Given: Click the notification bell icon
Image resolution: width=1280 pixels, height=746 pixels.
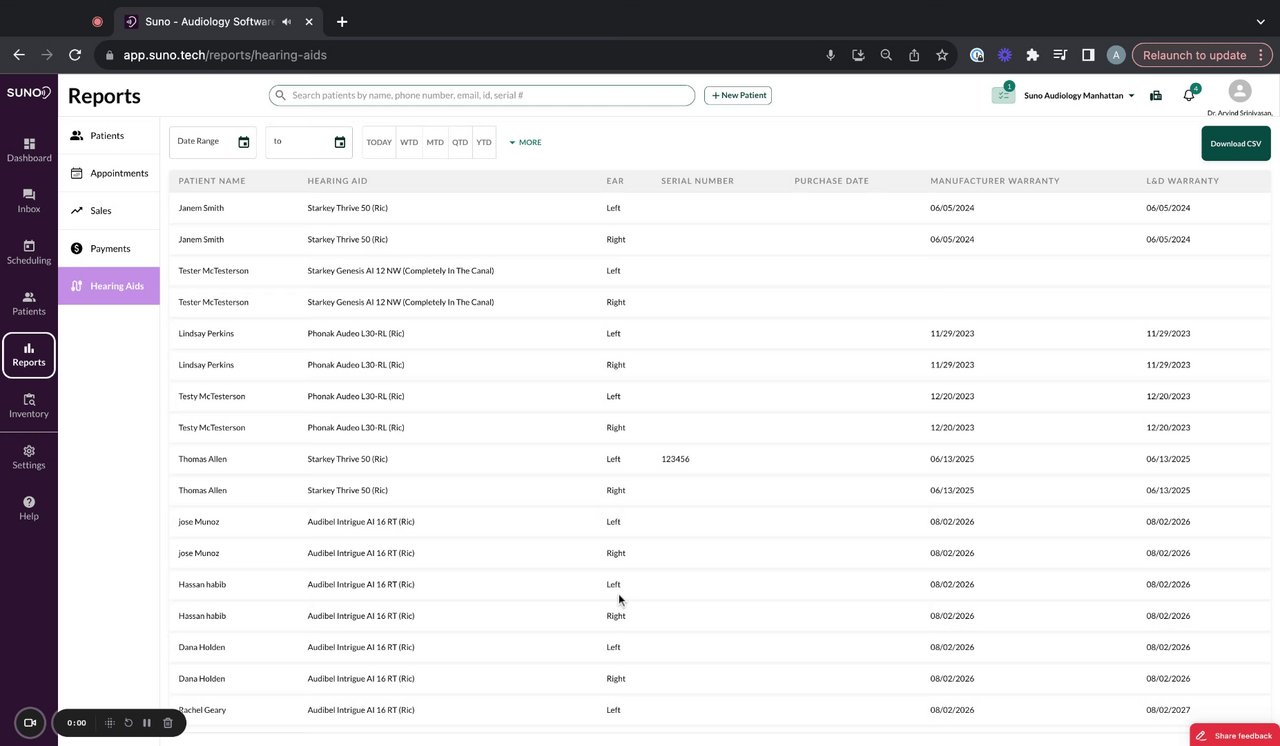Looking at the screenshot, I should [x=1189, y=96].
